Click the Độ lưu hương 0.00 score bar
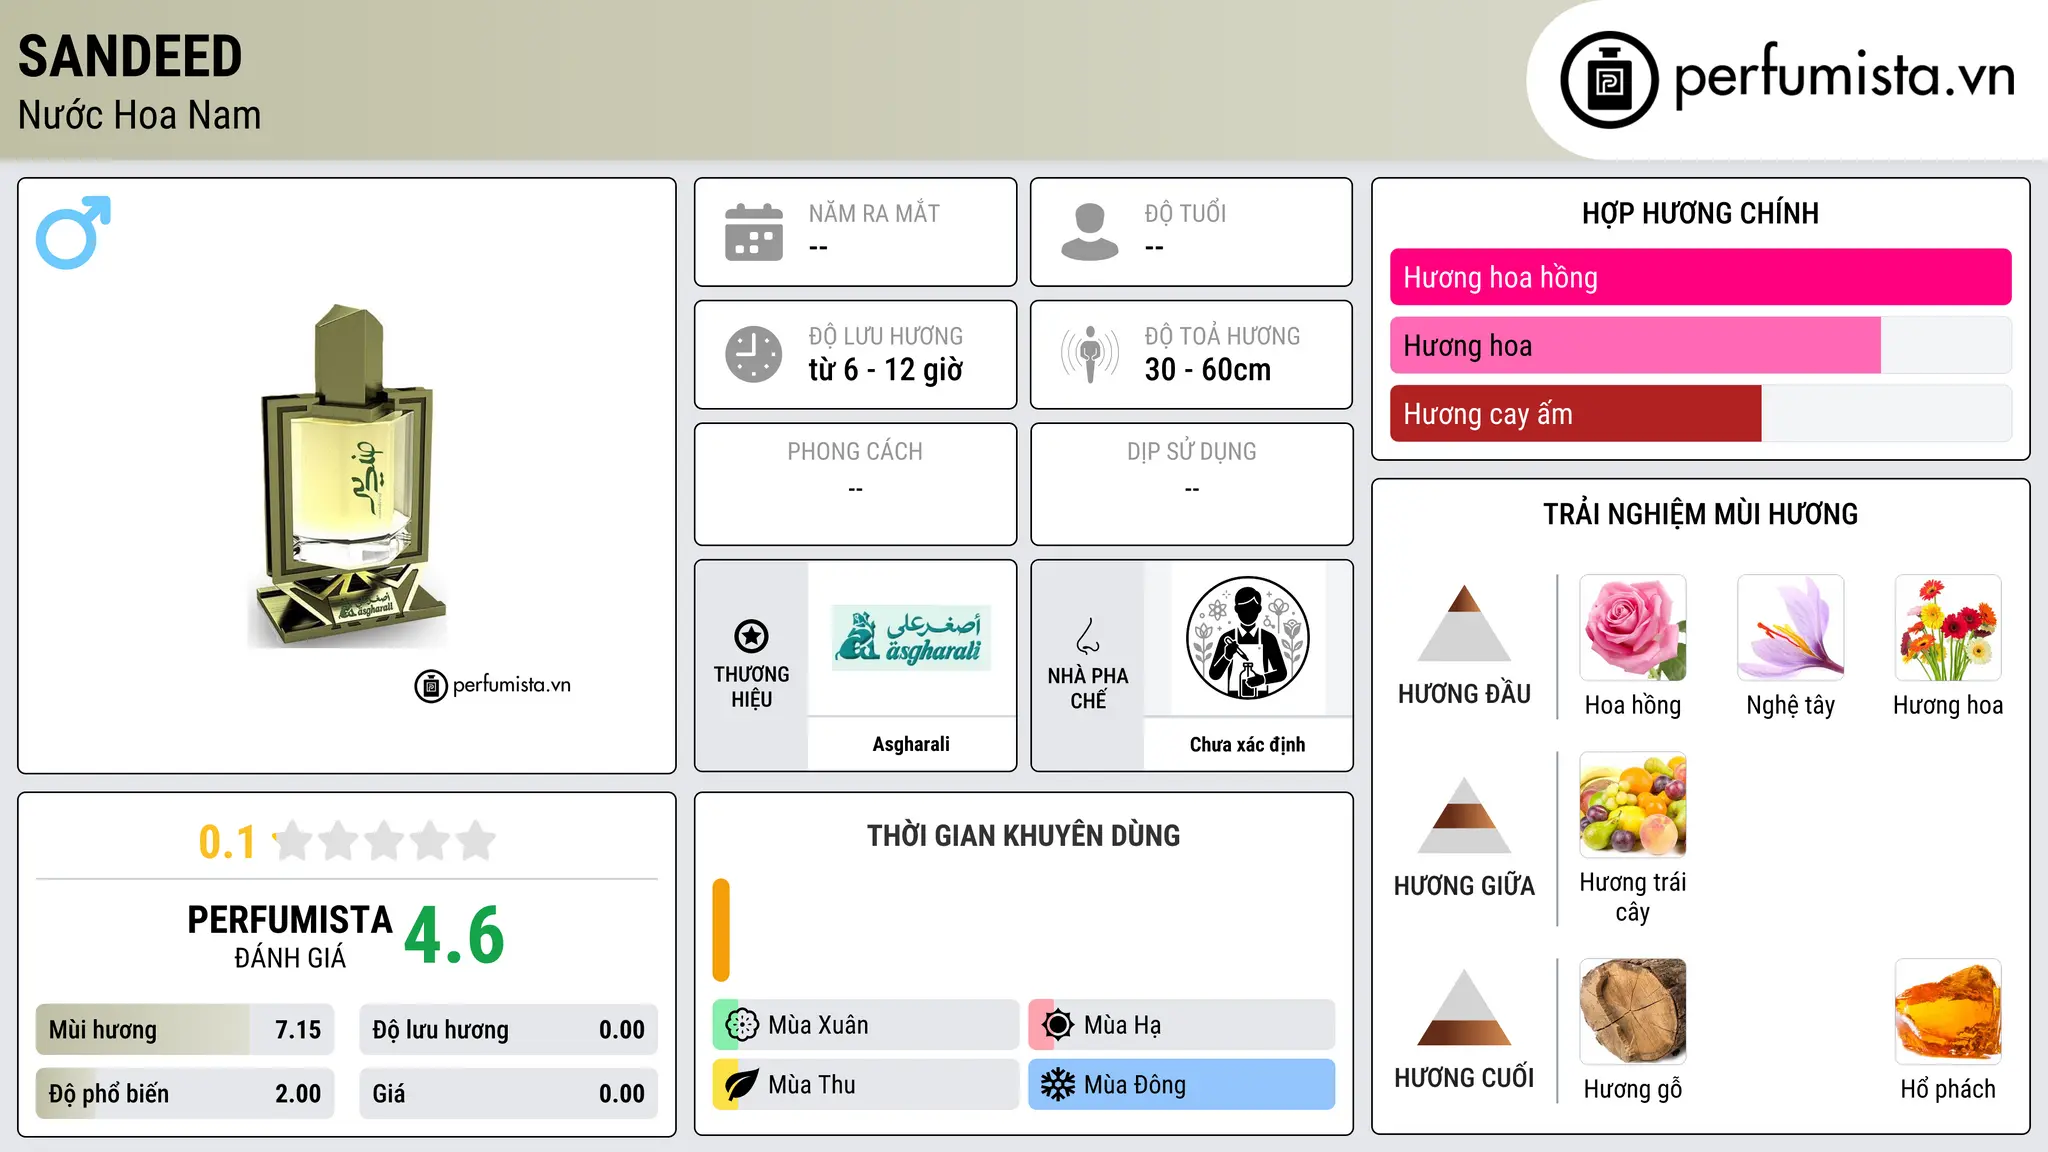Image resolution: width=2048 pixels, height=1152 pixels. coord(509,1030)
